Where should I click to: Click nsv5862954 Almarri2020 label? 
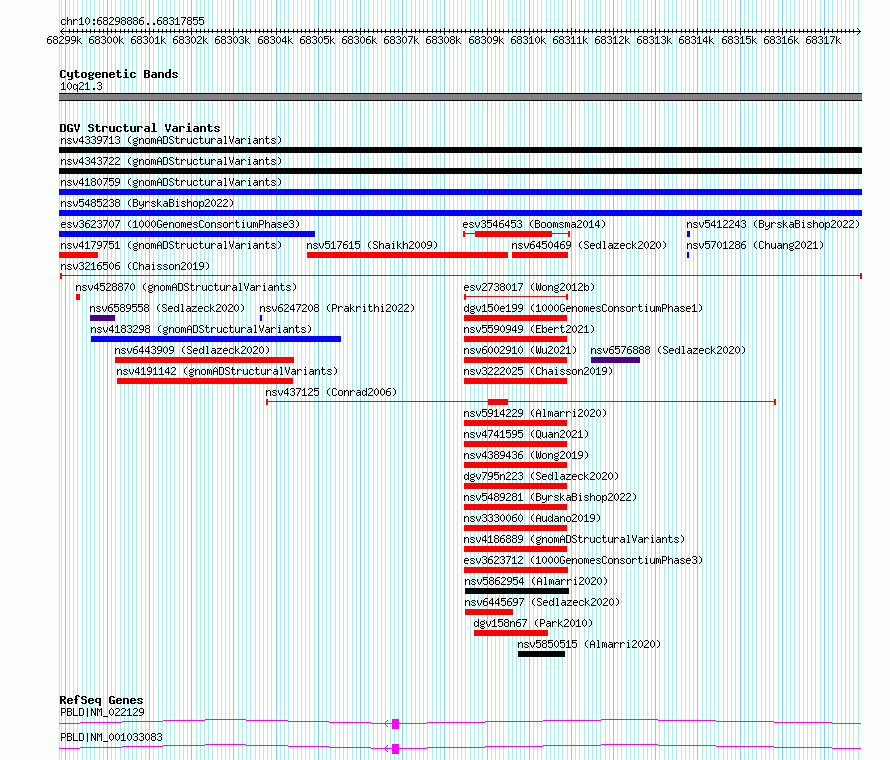[536, 581]
